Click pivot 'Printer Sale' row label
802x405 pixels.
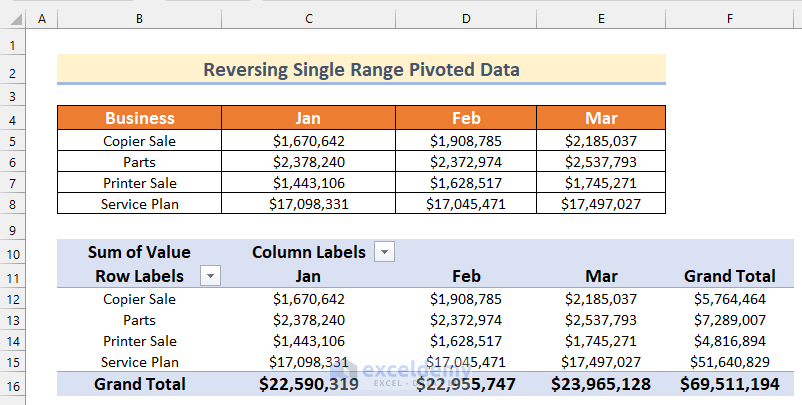[x=139, y=341]
